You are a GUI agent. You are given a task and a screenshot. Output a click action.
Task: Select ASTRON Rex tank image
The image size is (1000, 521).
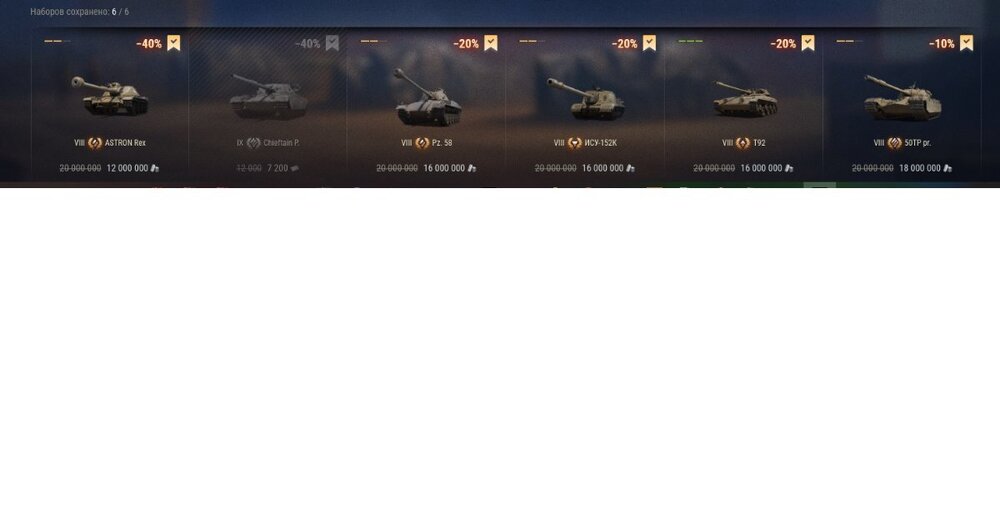coord(110,96)
